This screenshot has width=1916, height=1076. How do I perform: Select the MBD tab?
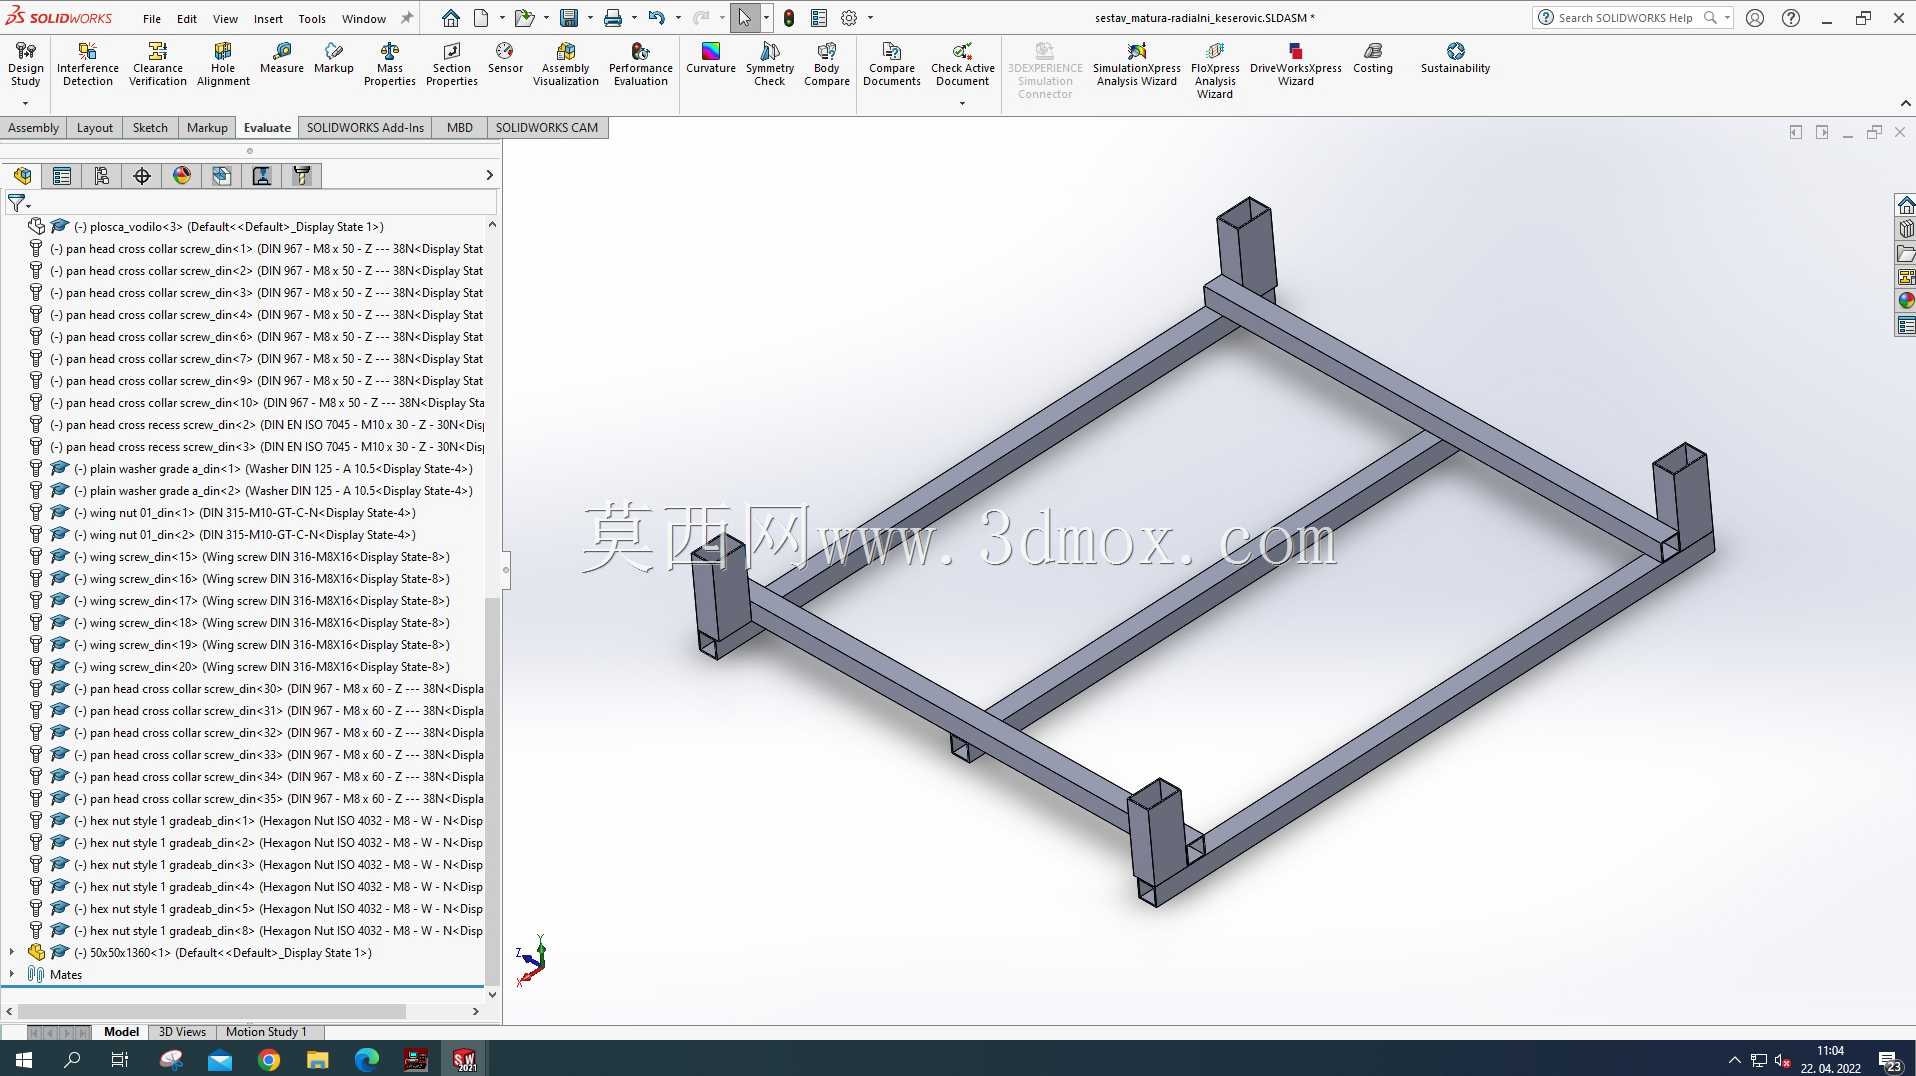pyautogui.click(x=460, y=127)
